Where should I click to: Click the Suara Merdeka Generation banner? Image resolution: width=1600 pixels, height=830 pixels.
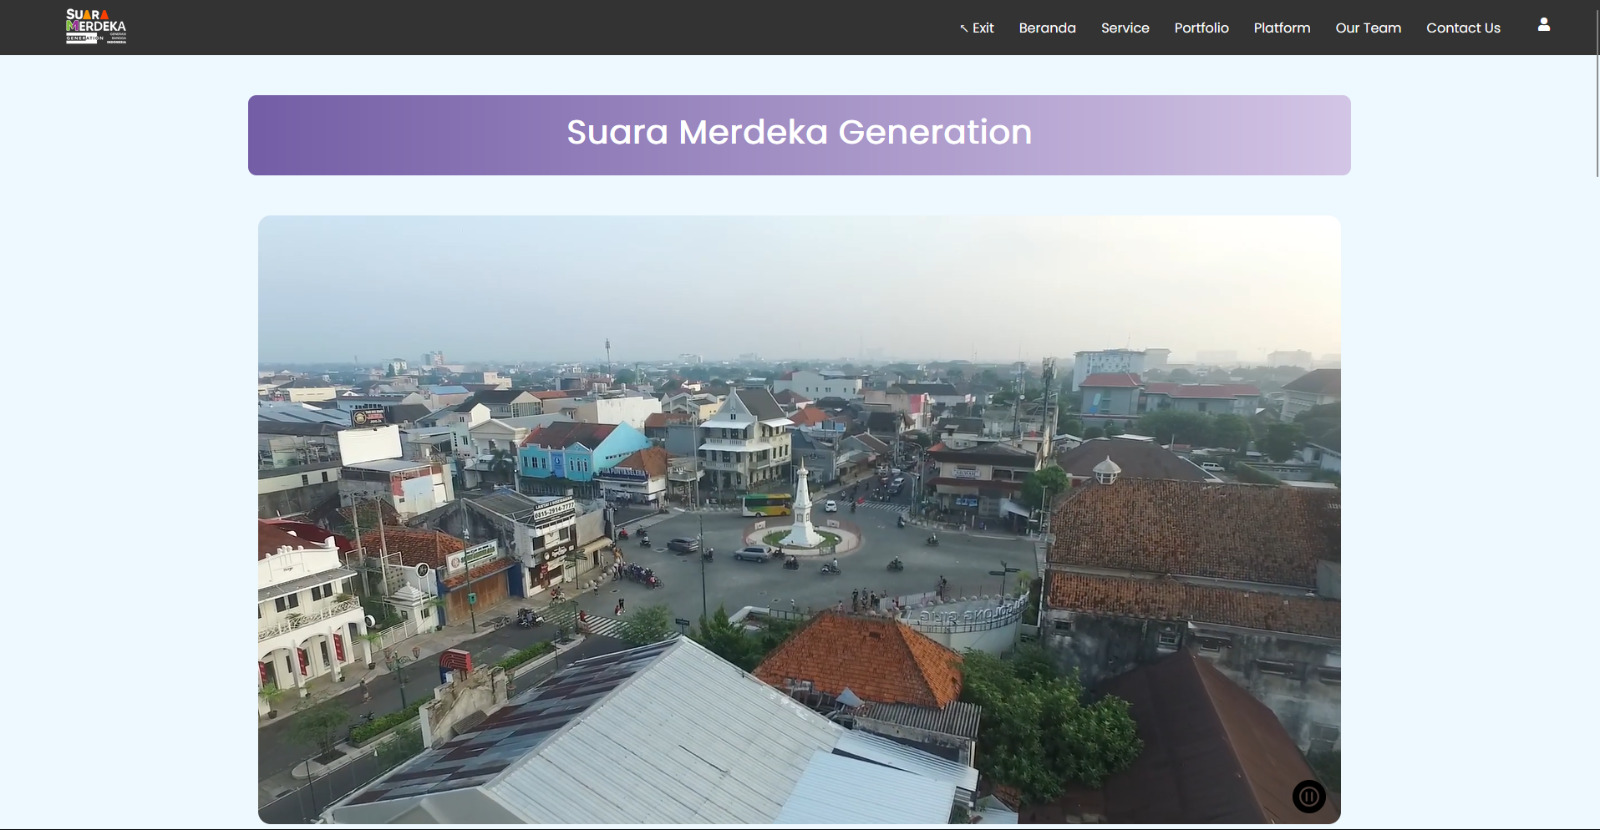click(x=799, y=135)
